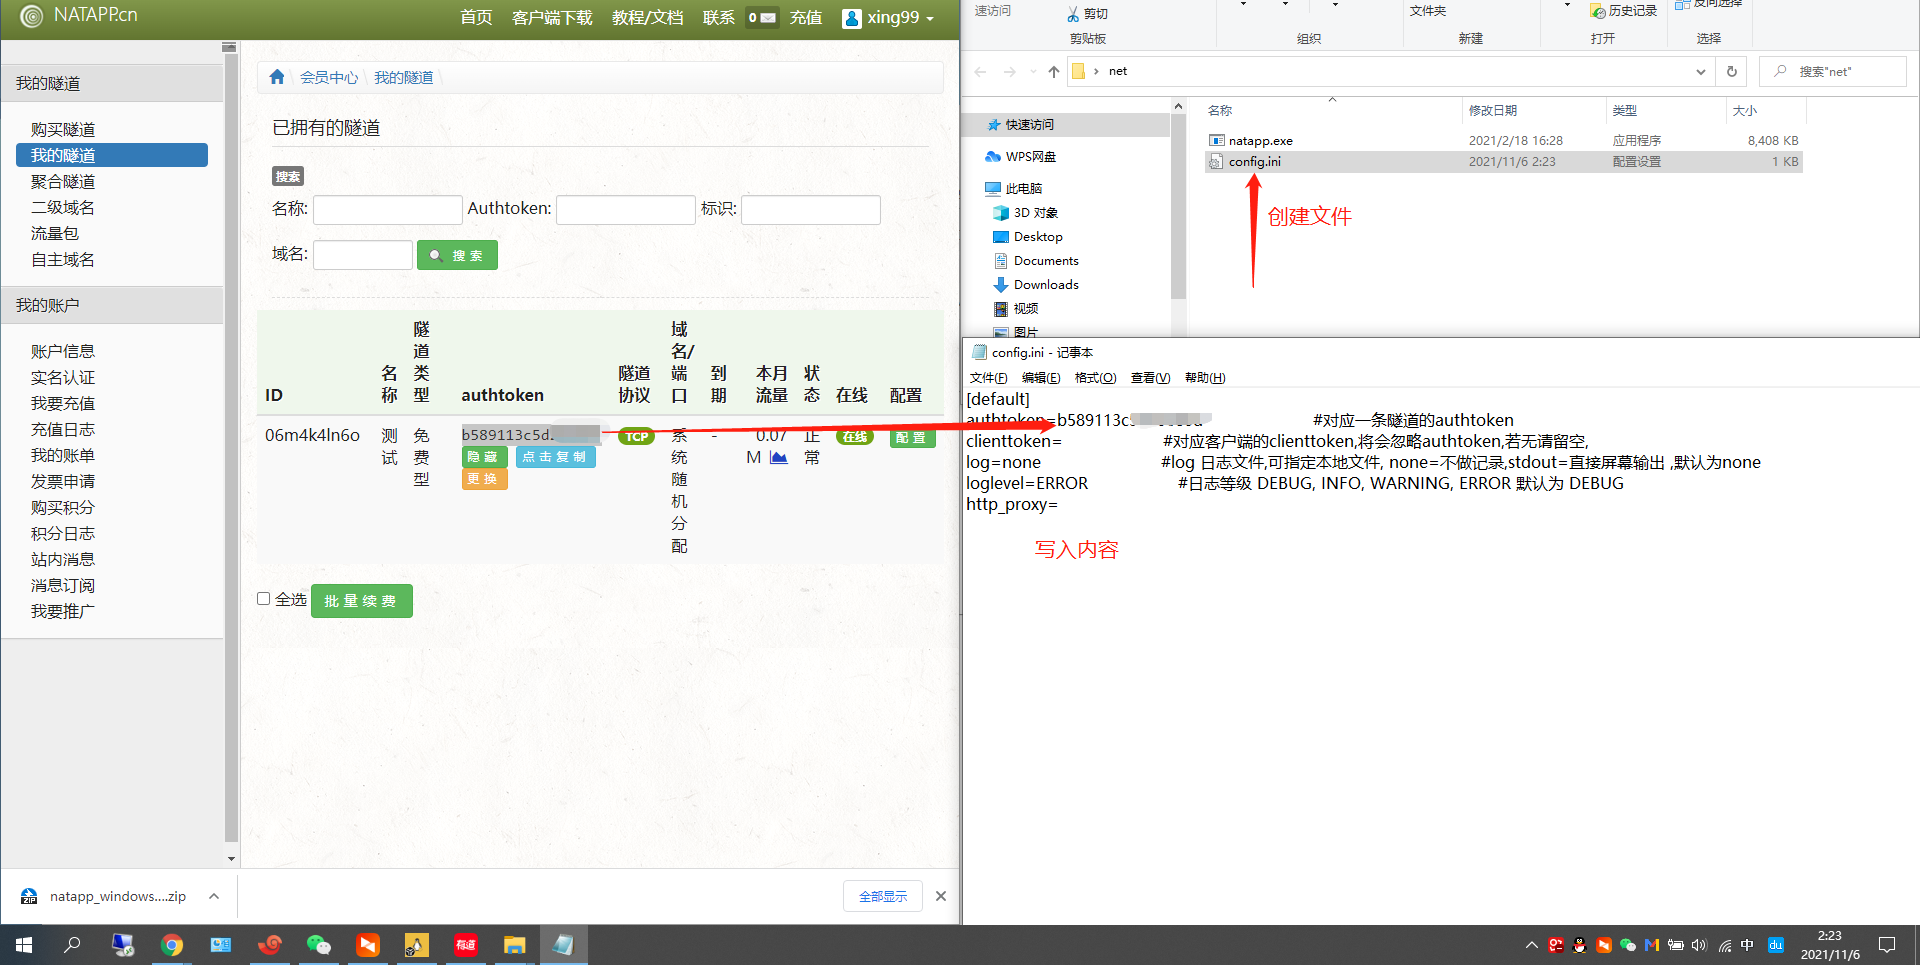Click the up-arrow navigation icon in Explorer

[x=1053, y=71]
